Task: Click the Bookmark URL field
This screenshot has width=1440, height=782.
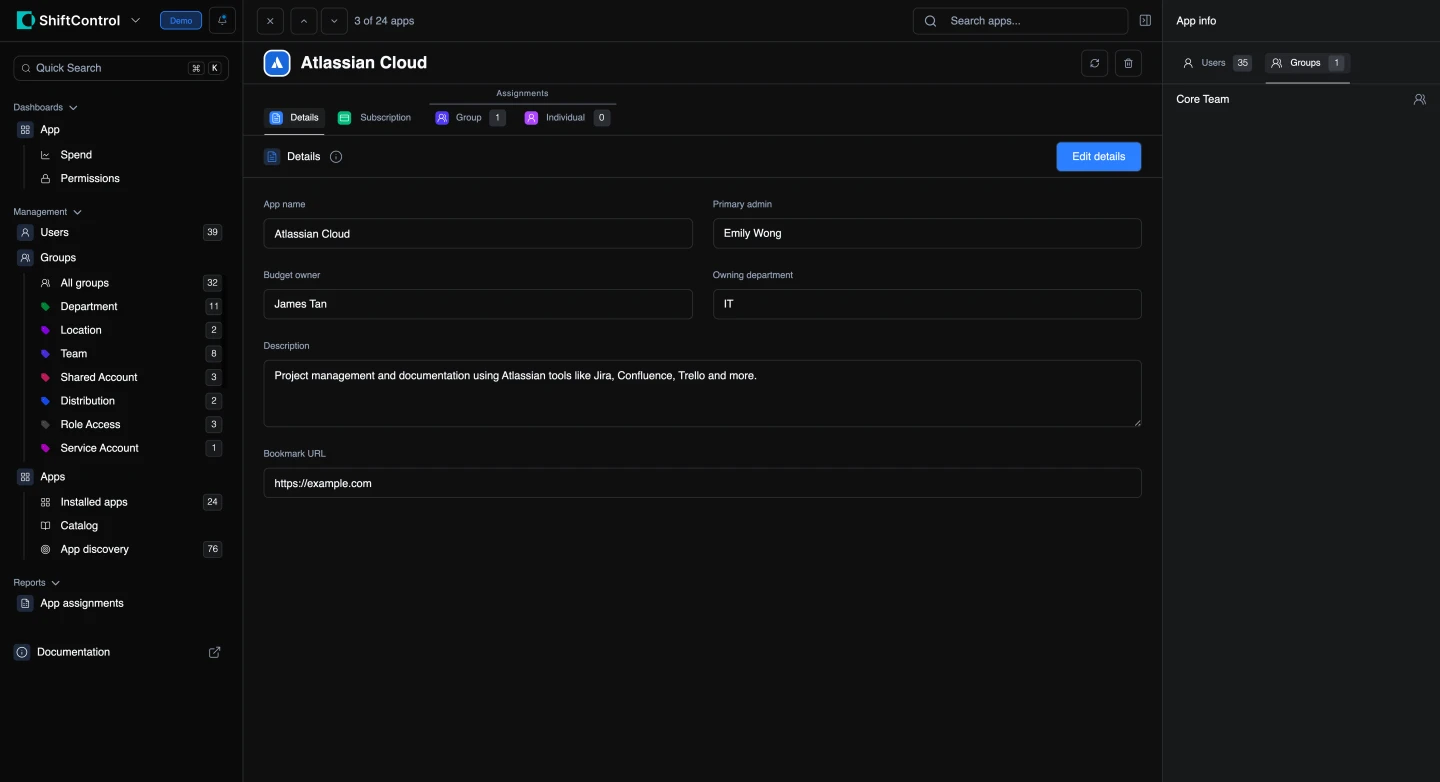Action: [702, 483]
